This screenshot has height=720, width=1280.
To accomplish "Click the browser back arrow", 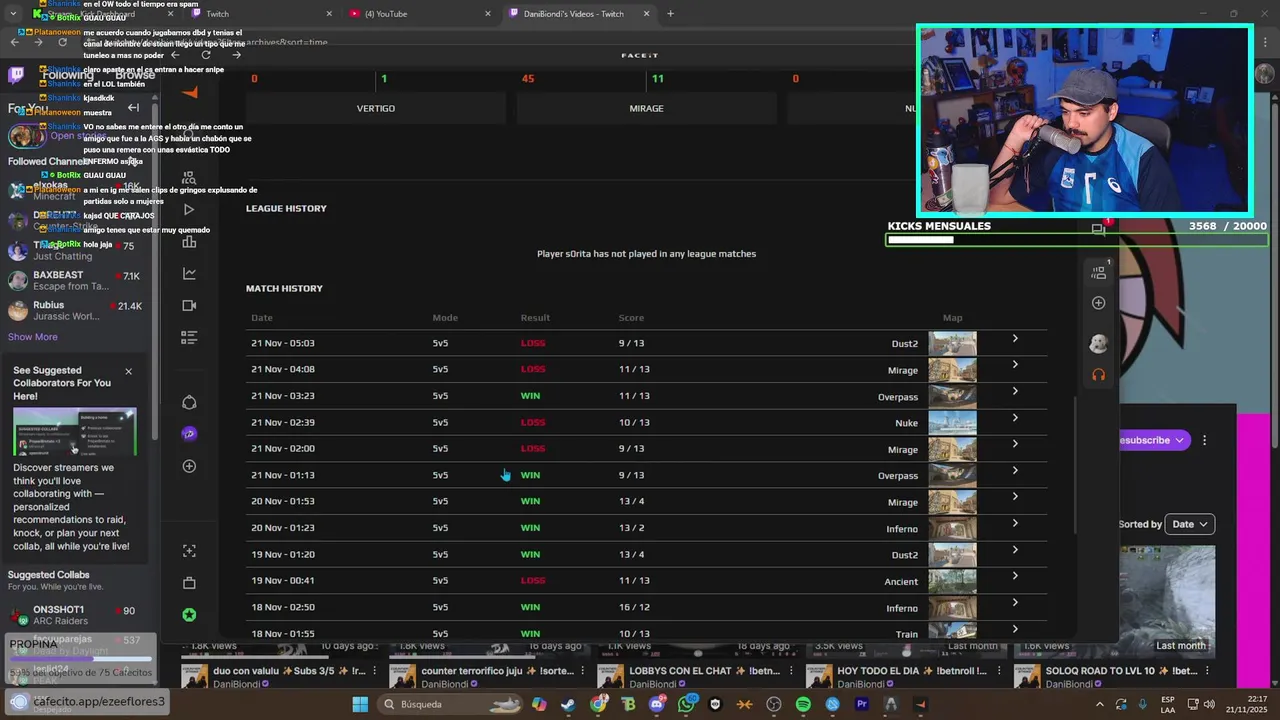I will (x=14, y=42).
